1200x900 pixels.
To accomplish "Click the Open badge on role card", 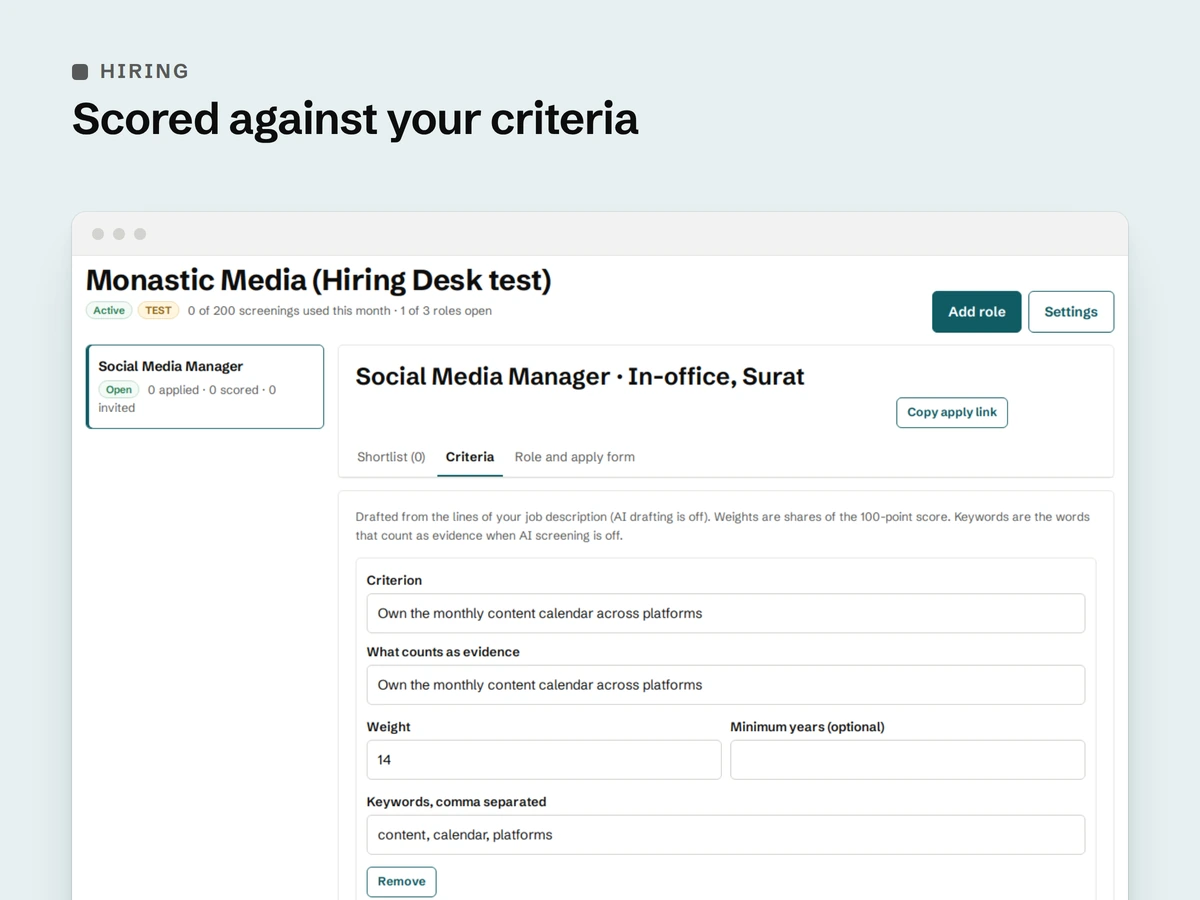I will [x=119, y=390].
